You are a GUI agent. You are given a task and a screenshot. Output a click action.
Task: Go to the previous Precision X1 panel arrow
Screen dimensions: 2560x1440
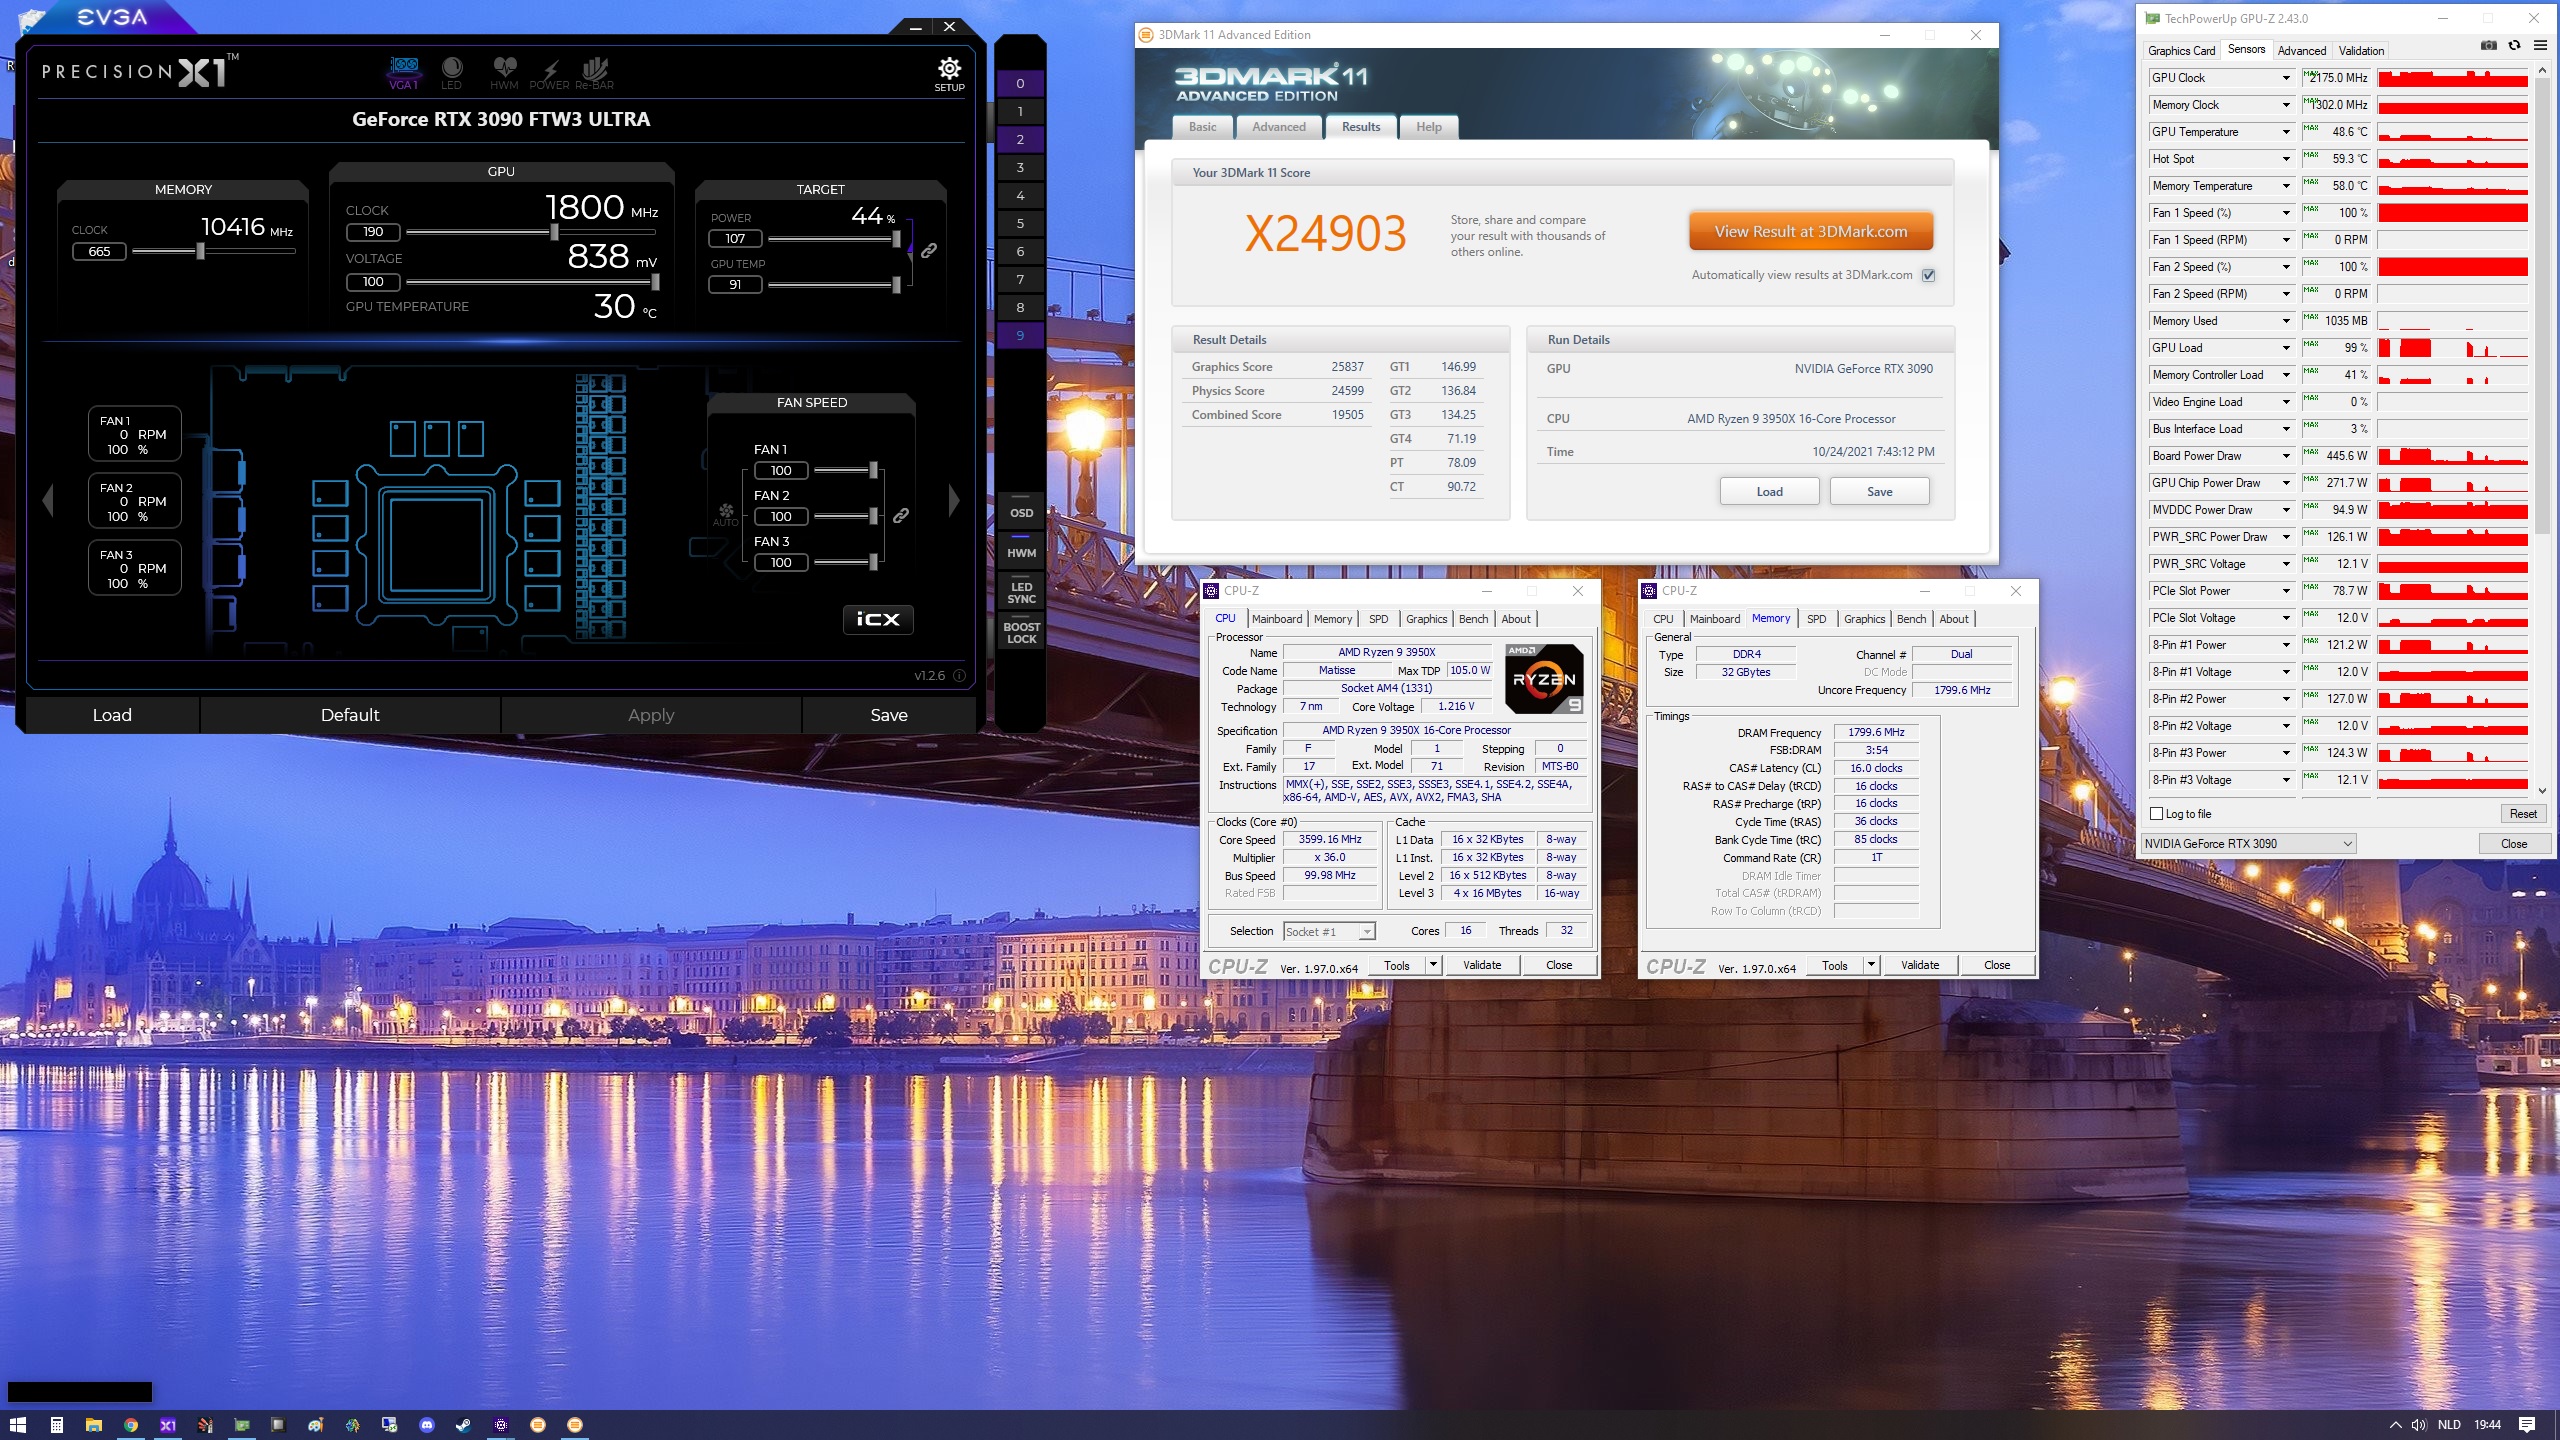[x=48, y=499]
